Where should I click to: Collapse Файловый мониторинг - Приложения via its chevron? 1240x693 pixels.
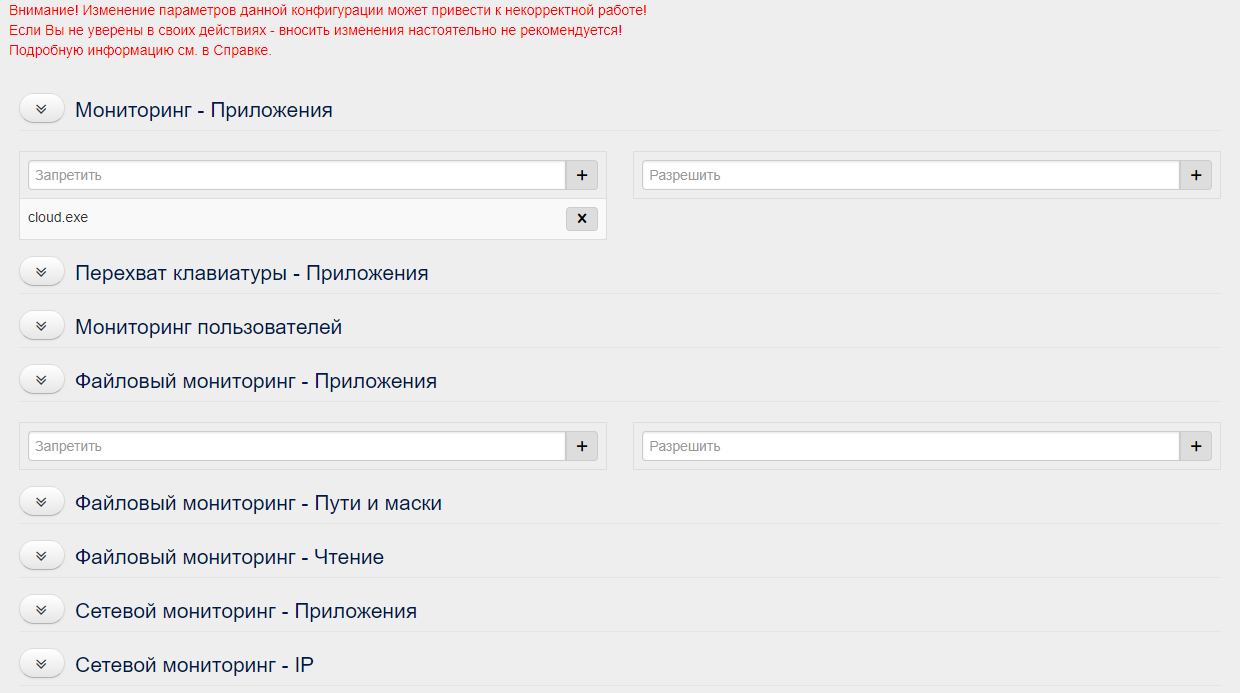coord(41,378)
